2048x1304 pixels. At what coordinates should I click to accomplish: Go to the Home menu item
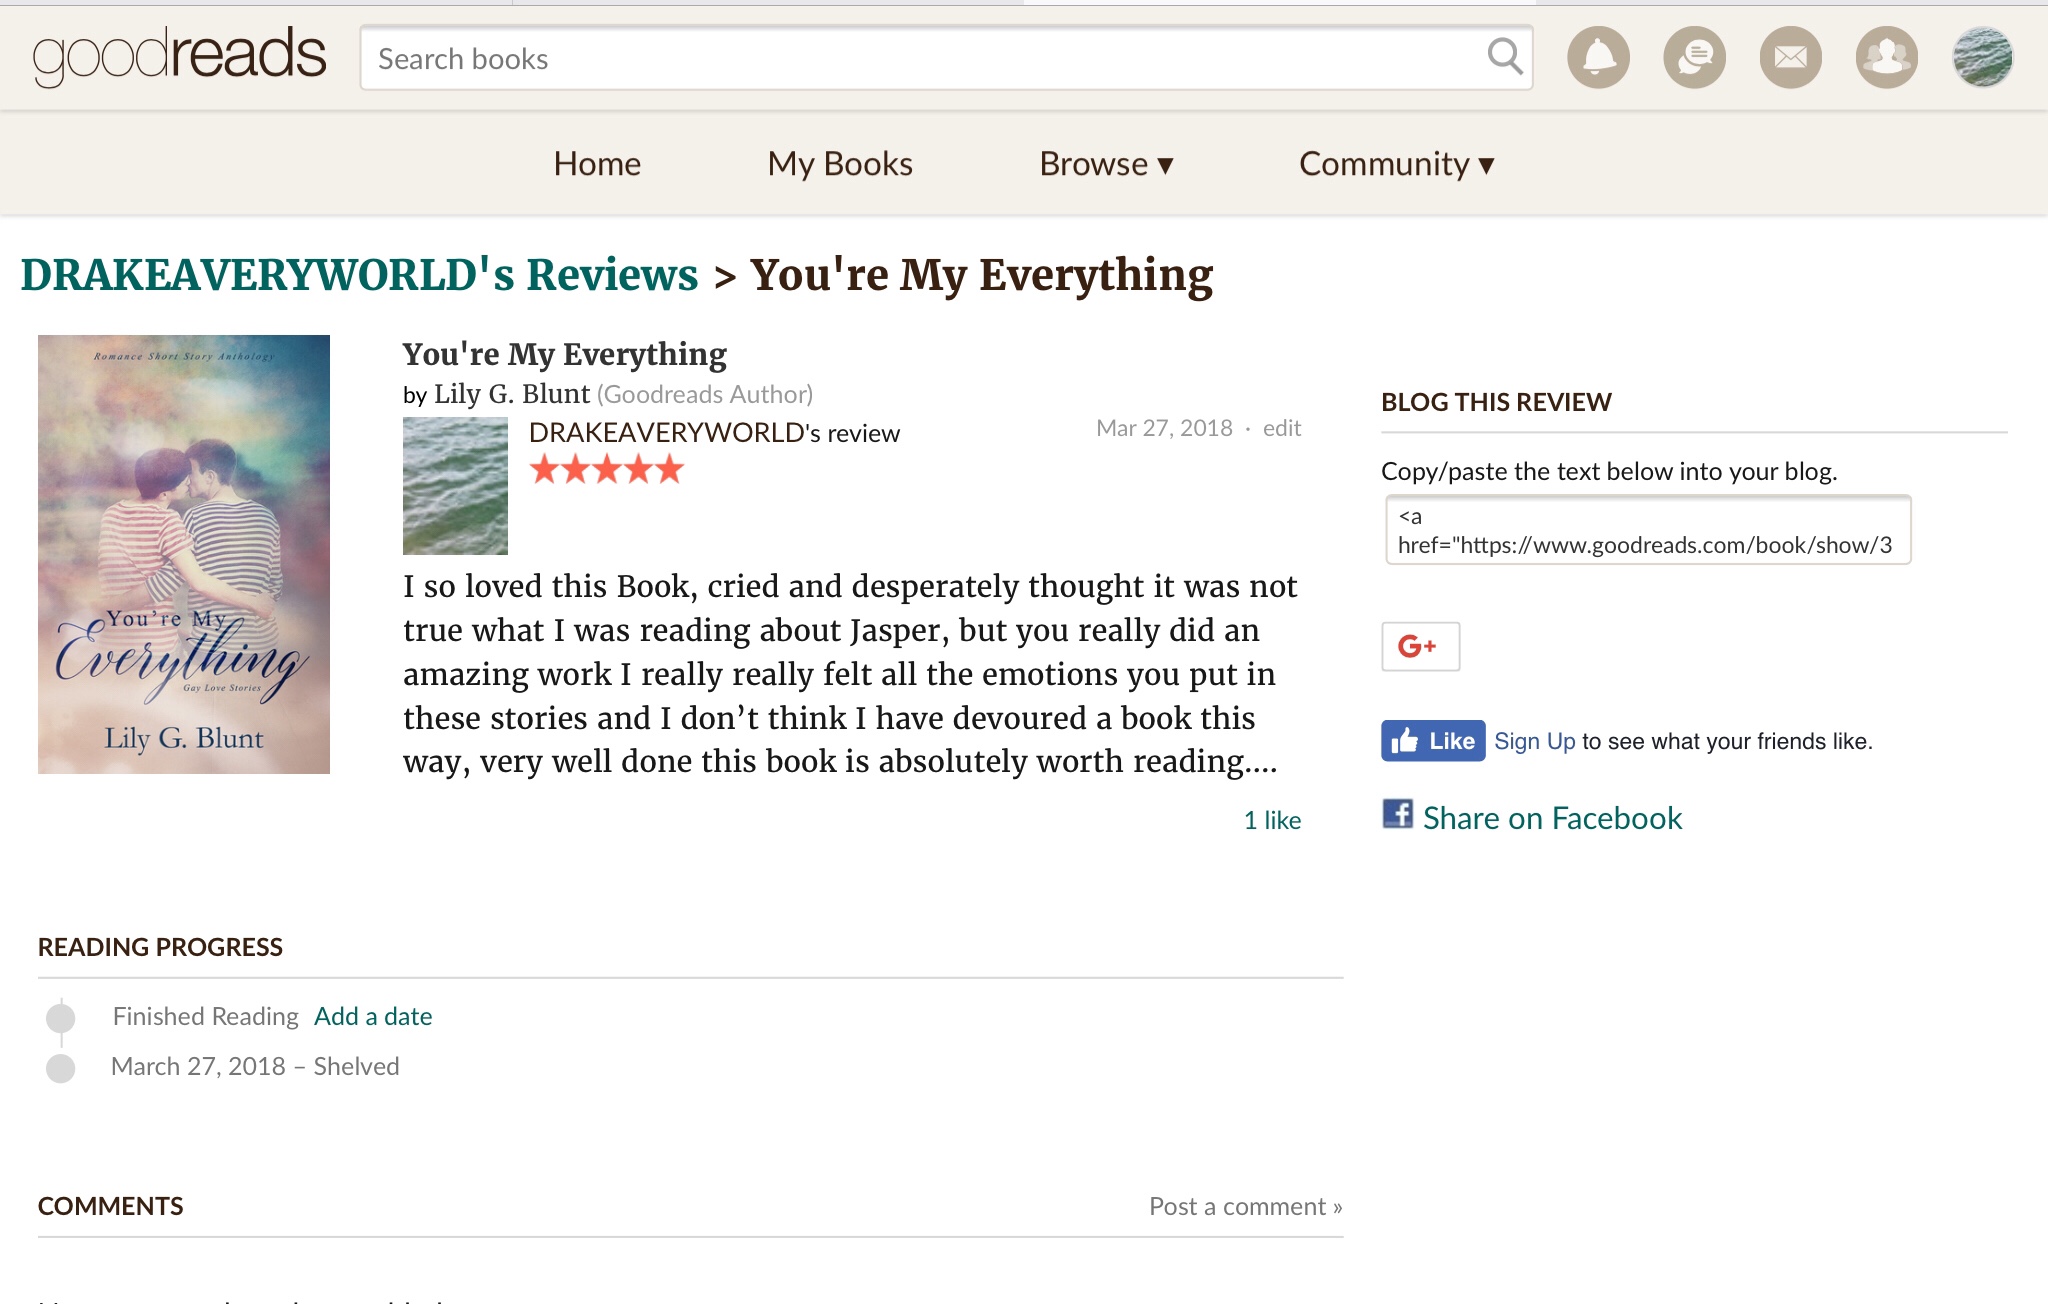(597, 164)
